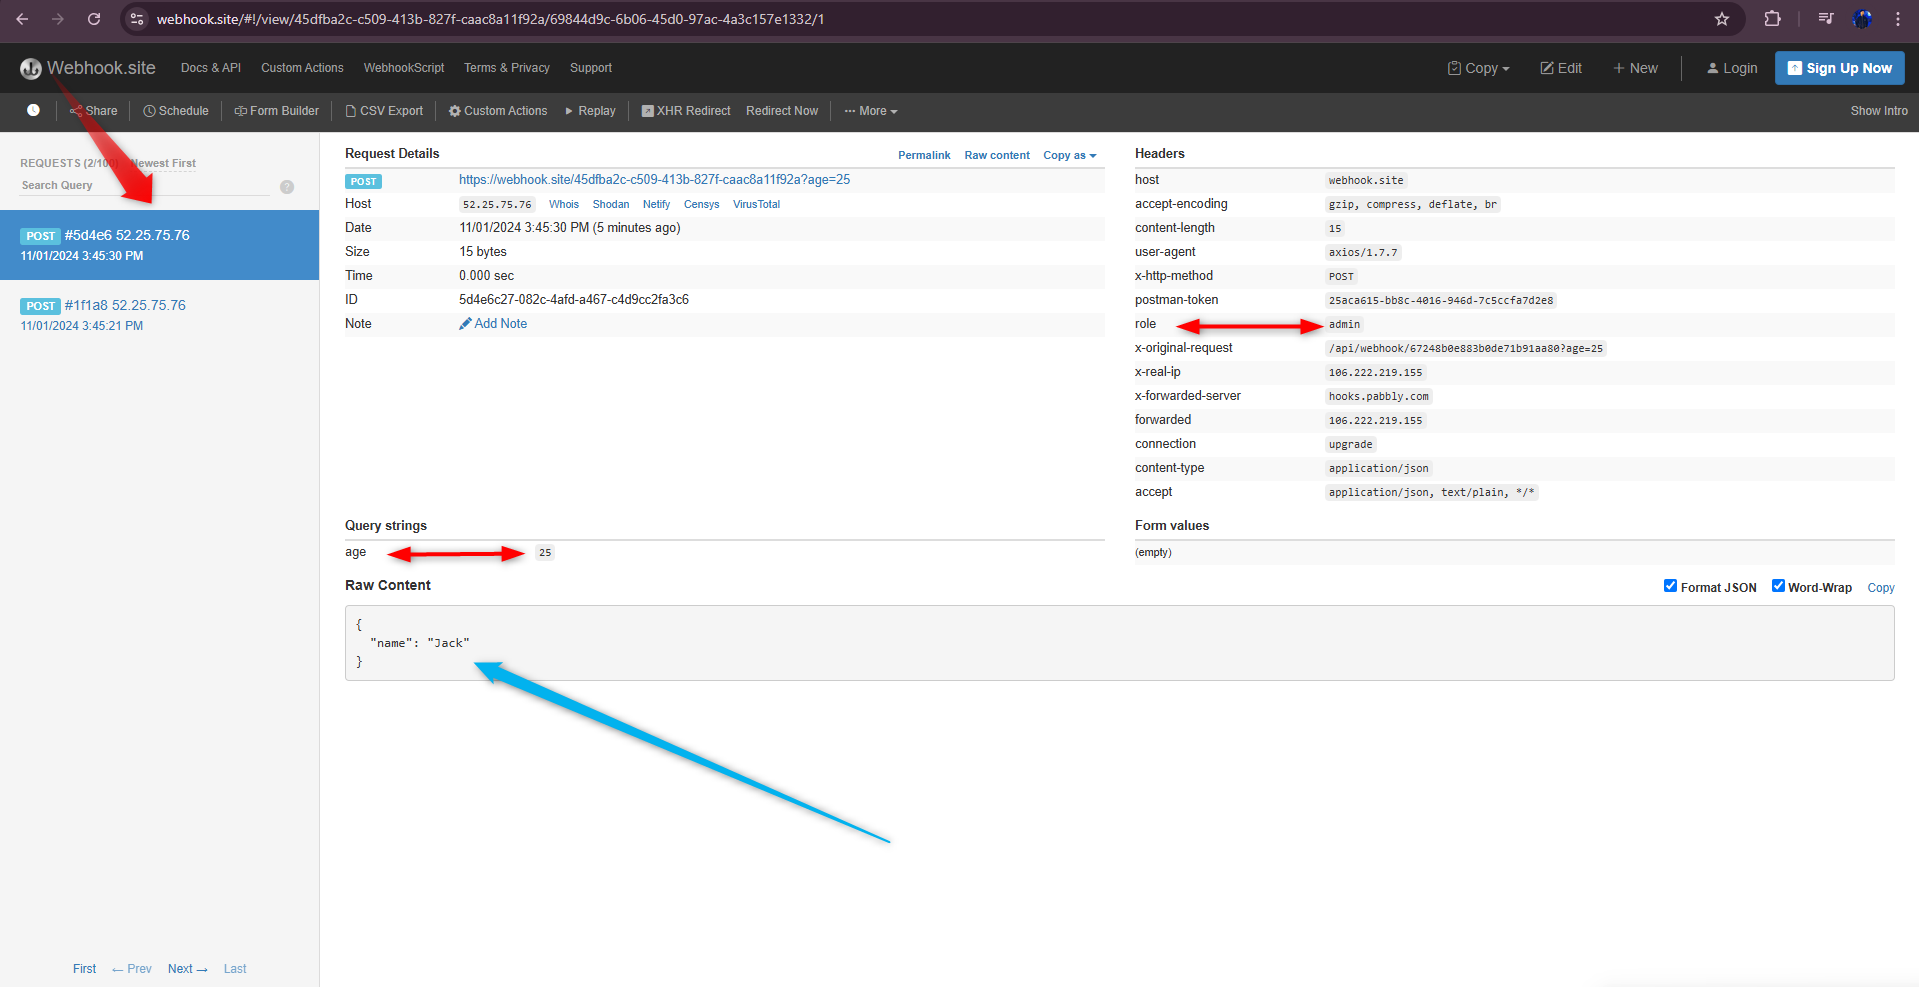
Task: Reload the page using refresh icon
Action: point(94,19)
